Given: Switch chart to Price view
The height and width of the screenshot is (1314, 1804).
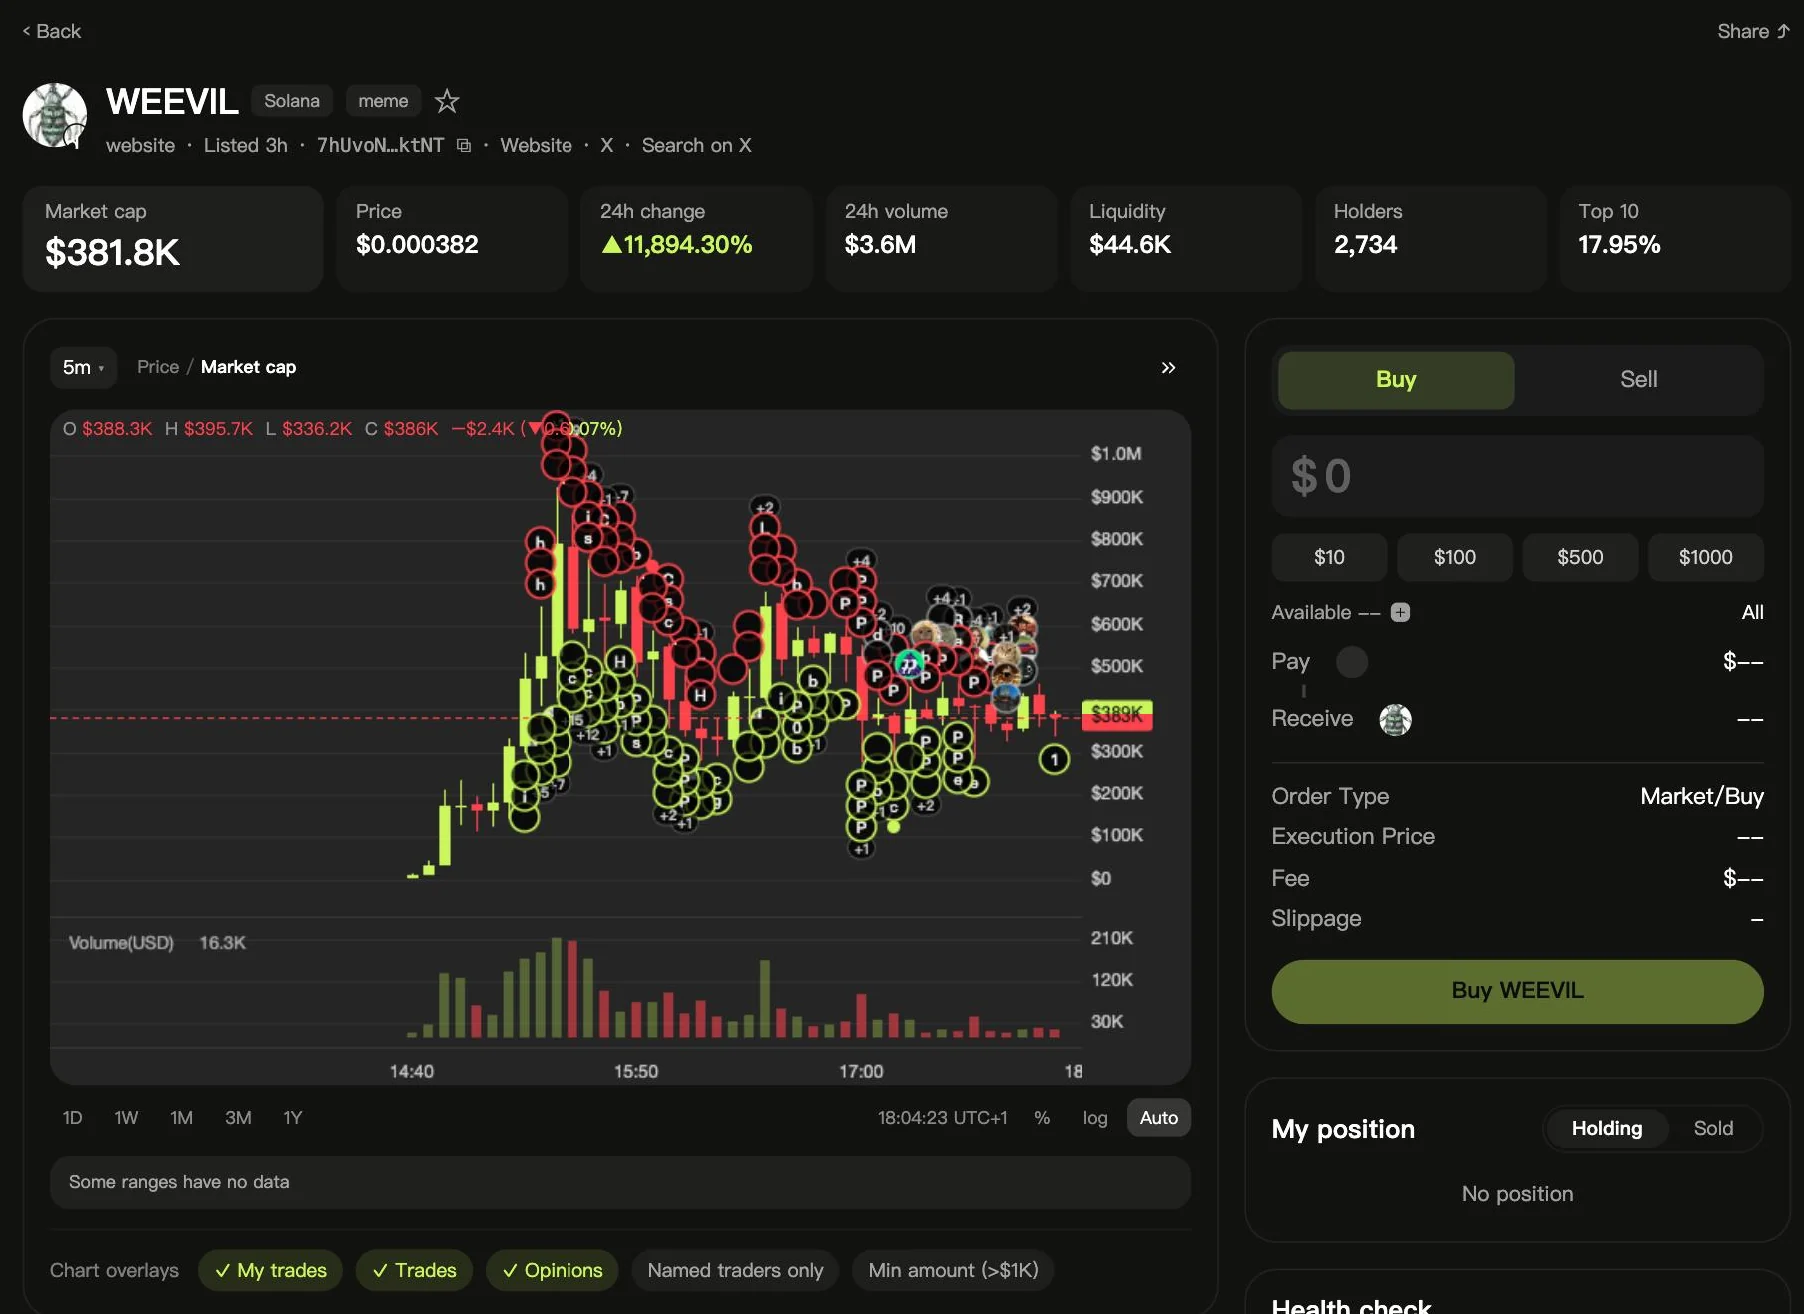Looking at the screenshot, I should [x=158, y=367].
